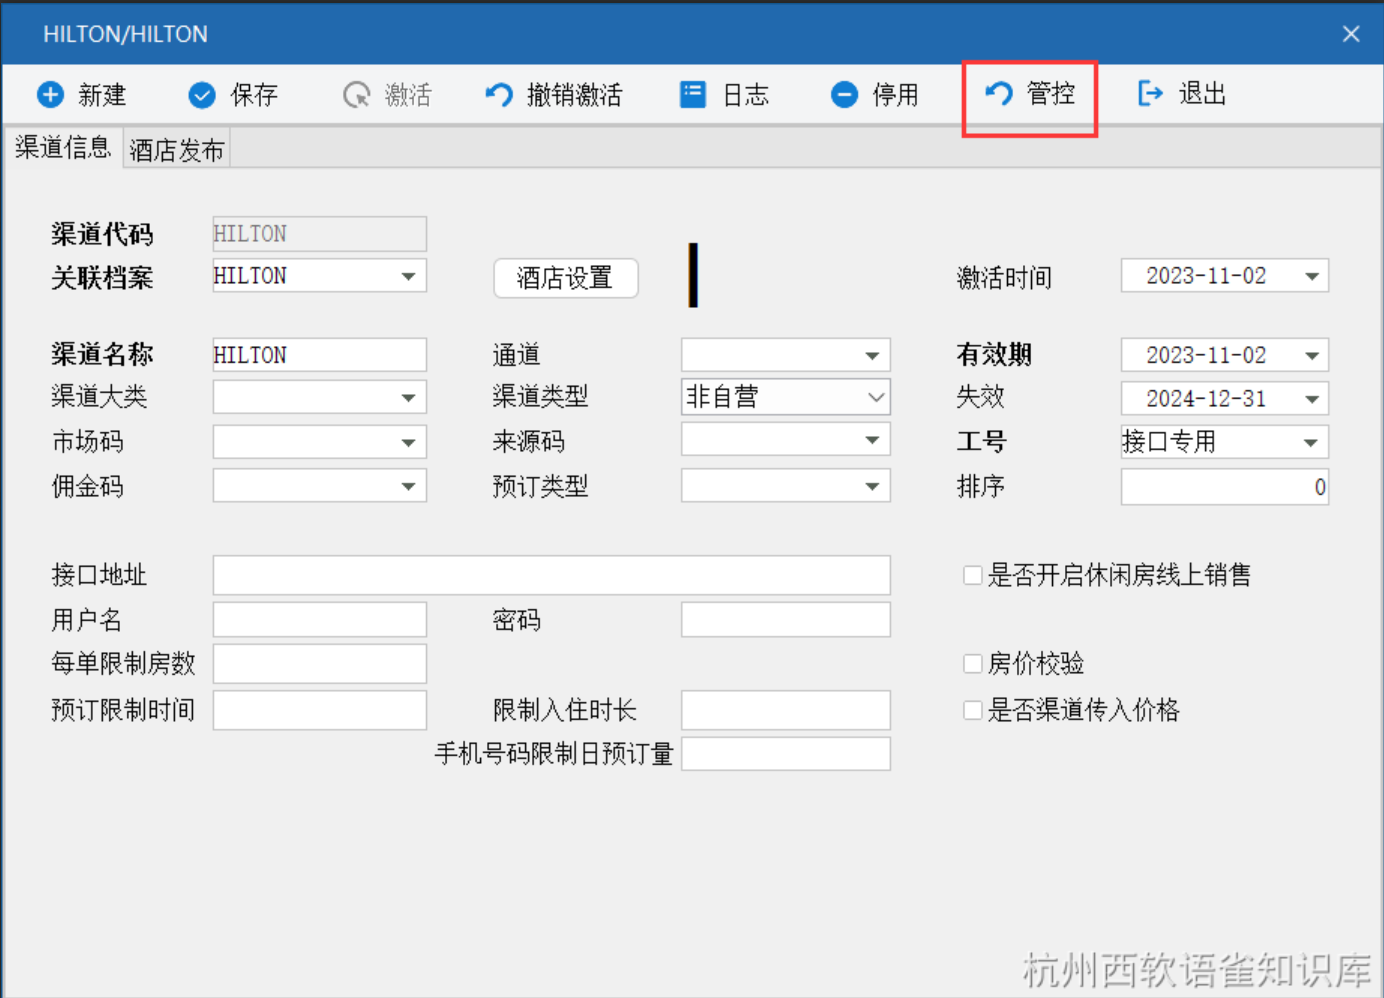The width and height of the screenshot is (1384, 998).
Task: Open the 来源码 dropdown
Action: [872, 440]
